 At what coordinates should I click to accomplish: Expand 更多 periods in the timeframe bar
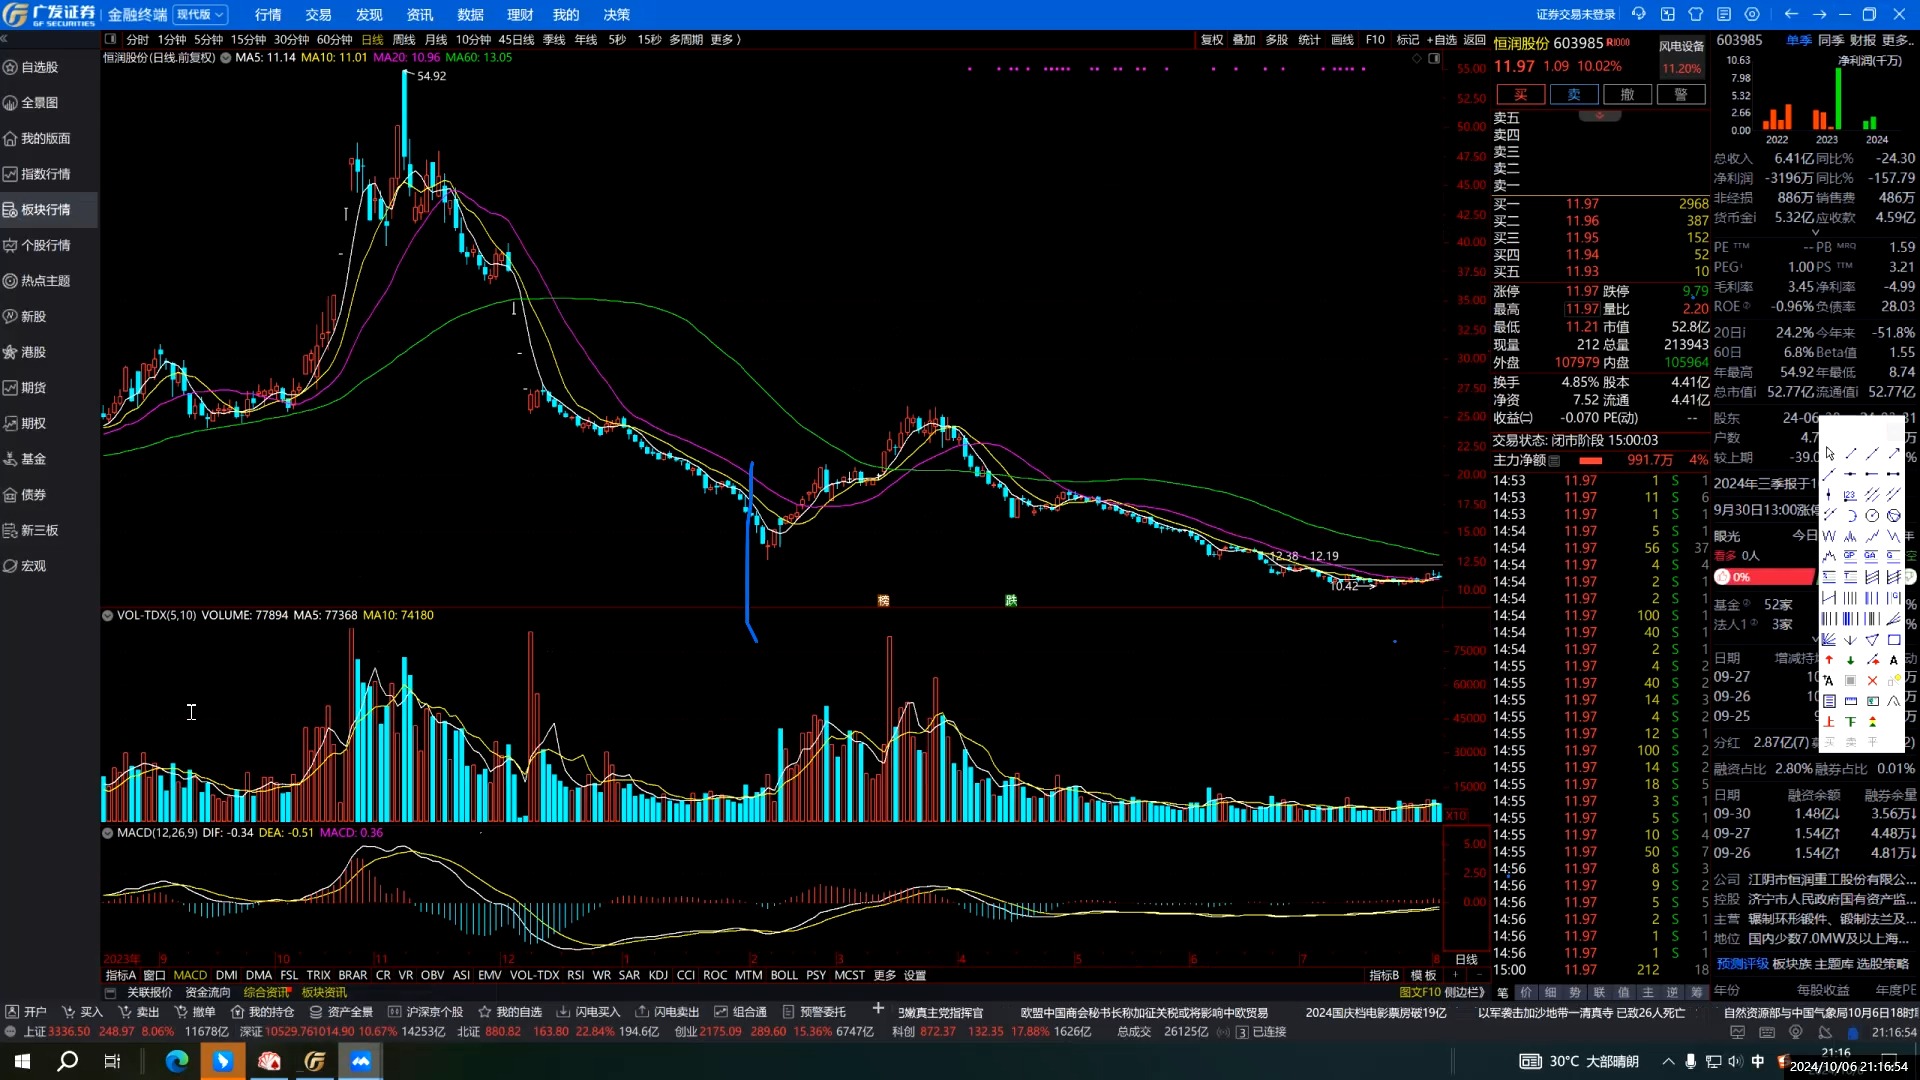click(x=724, y=40)
